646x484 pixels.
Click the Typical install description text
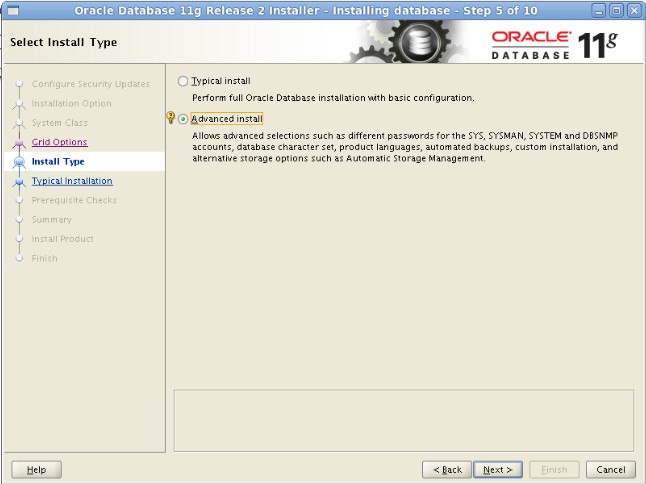coord(333,98)
